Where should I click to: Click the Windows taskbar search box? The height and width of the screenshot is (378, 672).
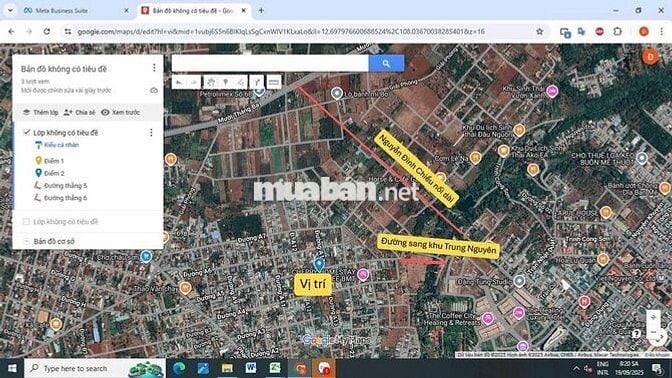[95, 368]
